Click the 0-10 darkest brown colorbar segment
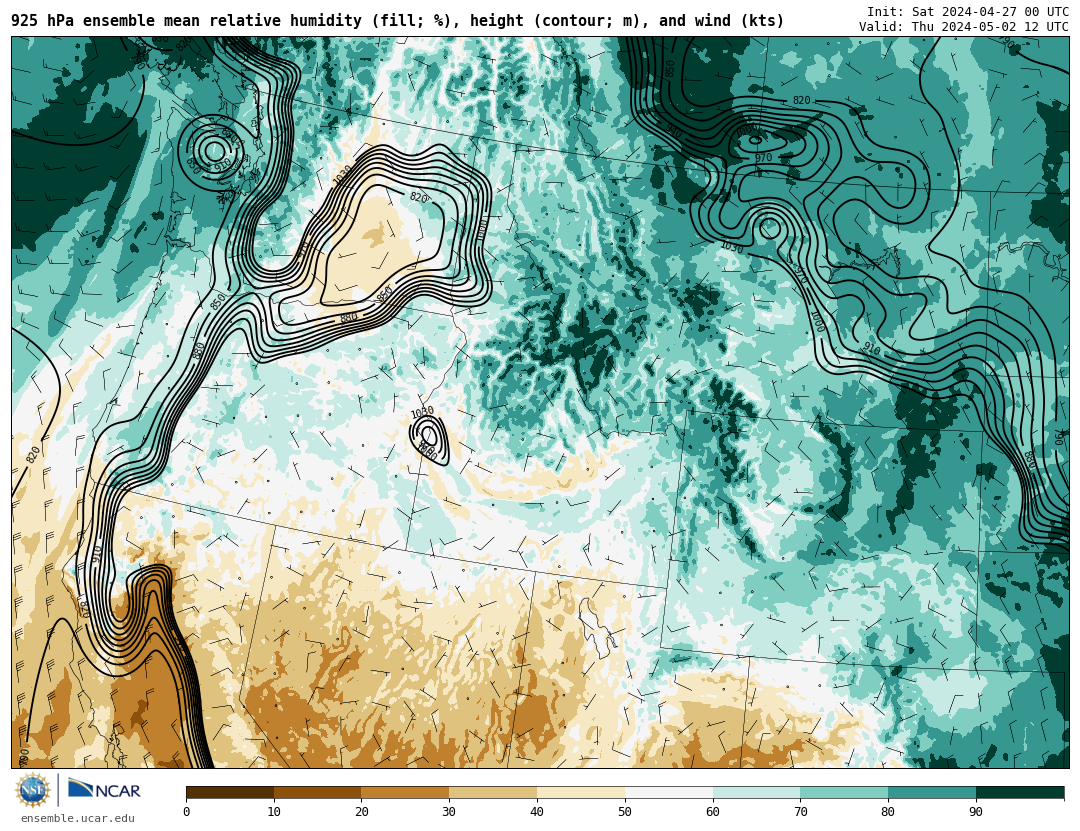The width and height of the screenshot is (1080, 831). tap(230, 793)
